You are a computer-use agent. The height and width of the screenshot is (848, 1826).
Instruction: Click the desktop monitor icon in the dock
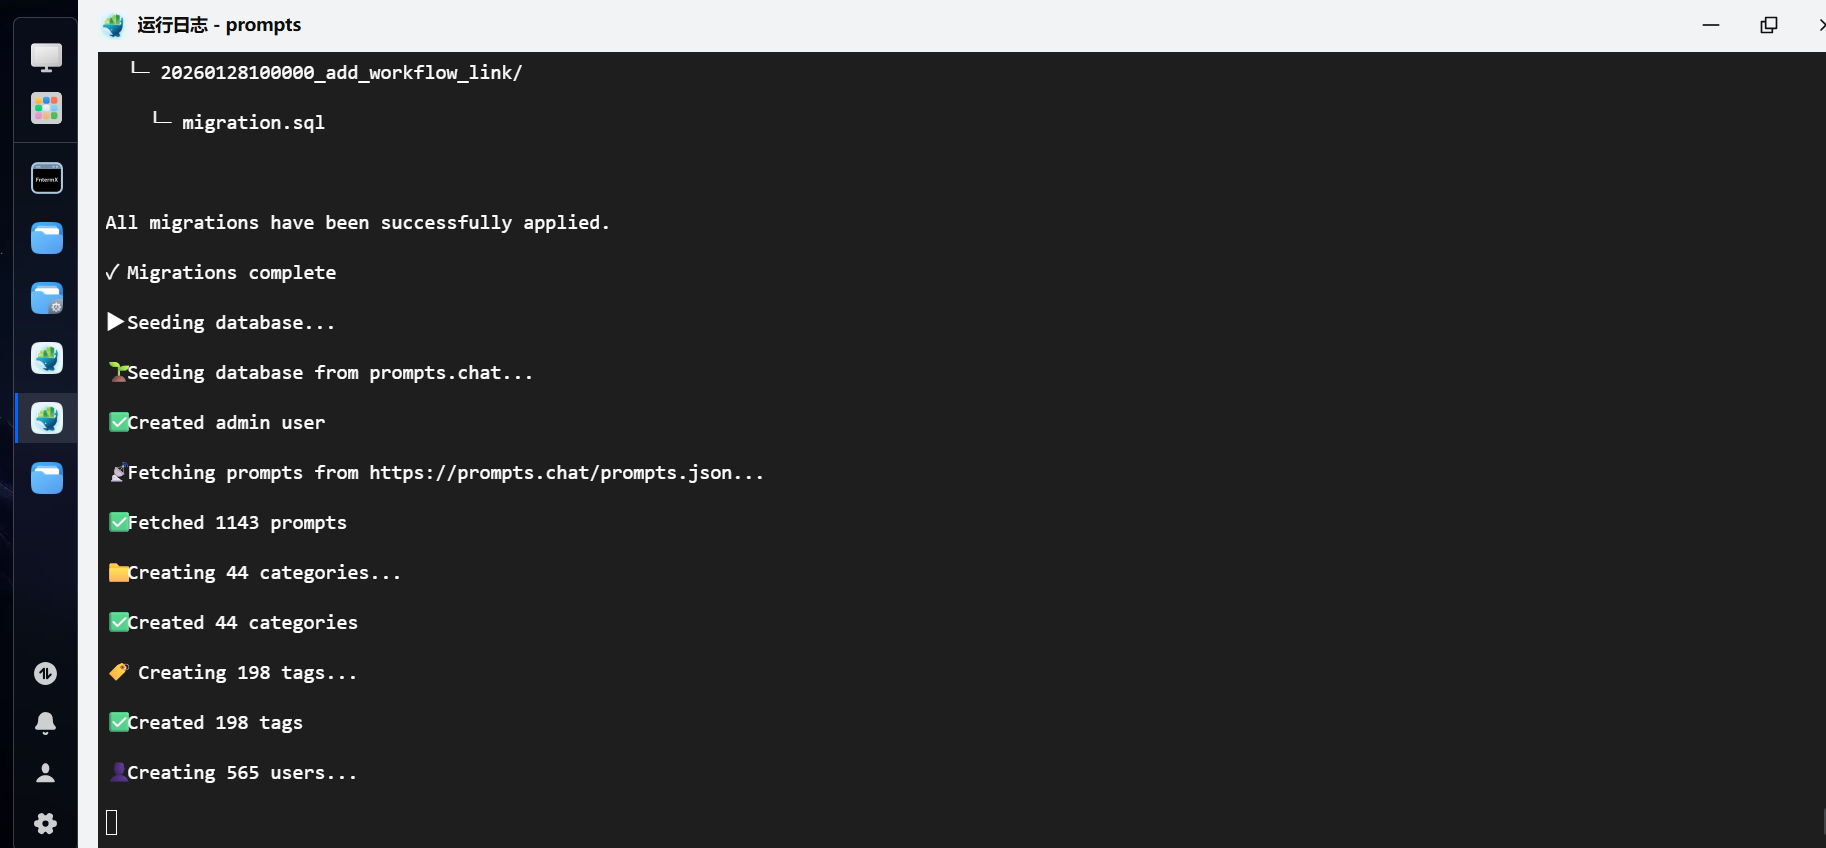[46, 57]
